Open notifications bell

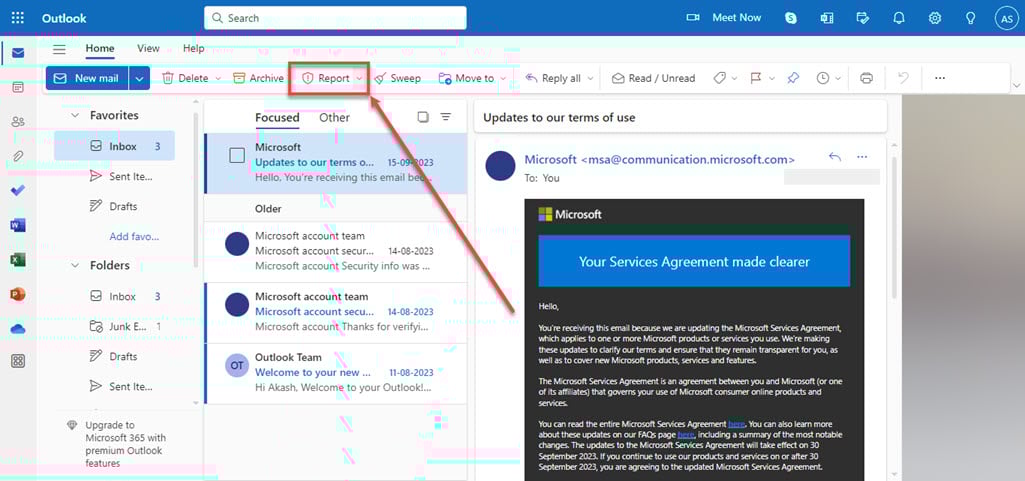[x=899, y=18]
